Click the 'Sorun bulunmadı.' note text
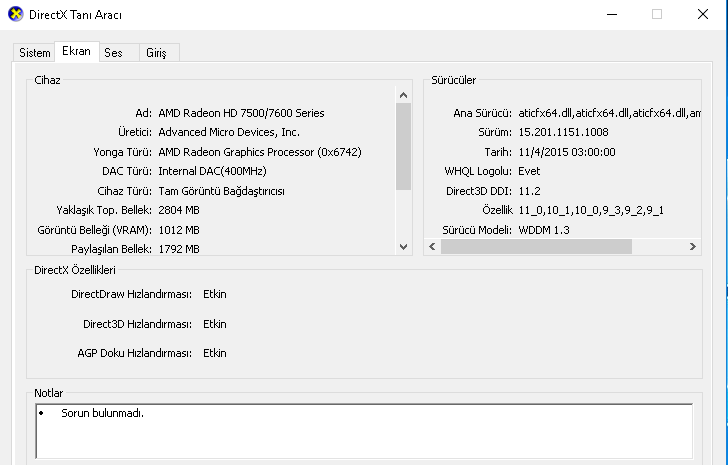Image resolution: width=728 pixels, height=465 pixels. coord(103,413)
